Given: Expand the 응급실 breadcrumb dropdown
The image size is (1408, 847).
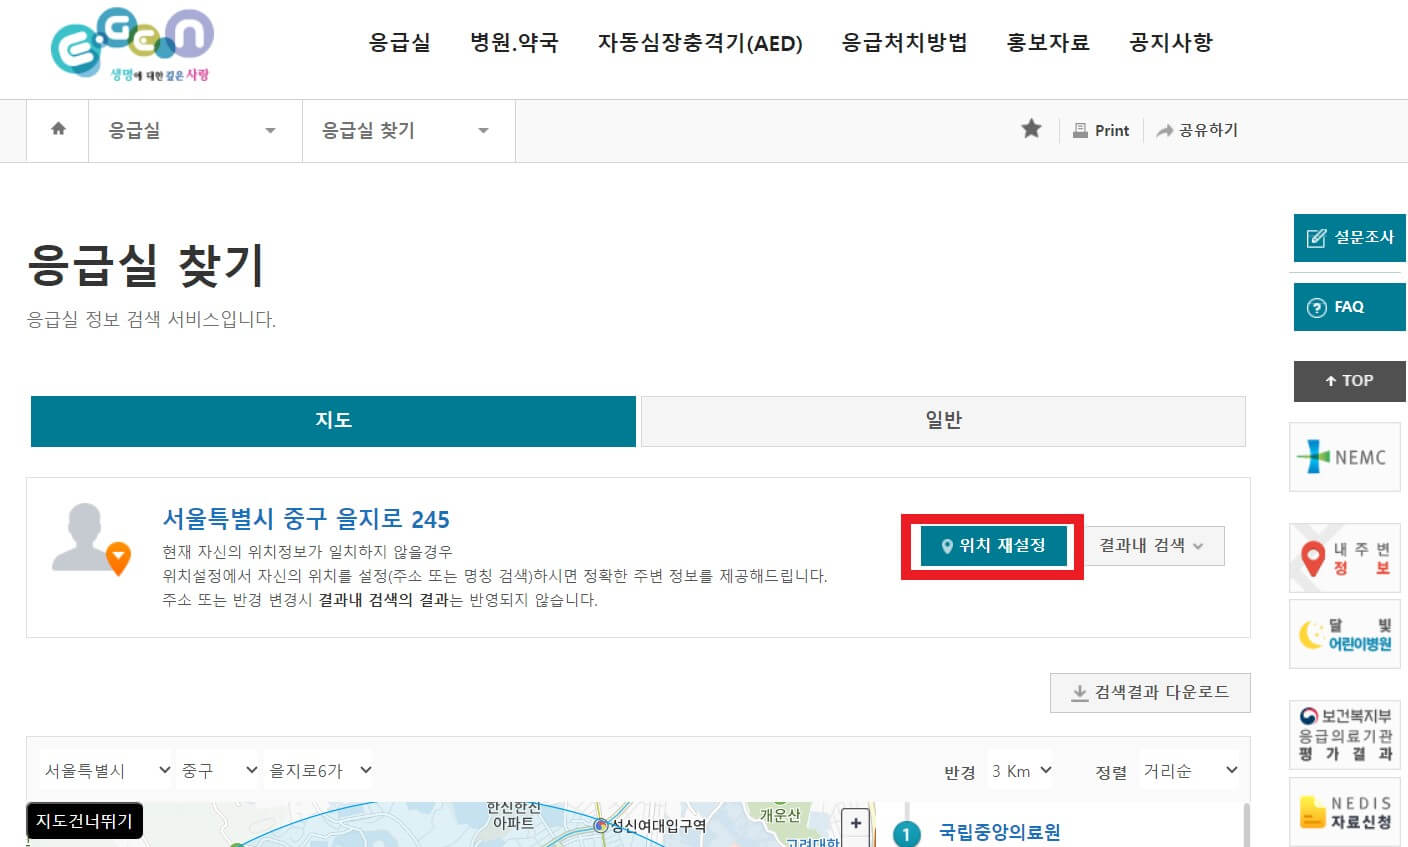Looking at the screenshot, I should tap(268, 130).
